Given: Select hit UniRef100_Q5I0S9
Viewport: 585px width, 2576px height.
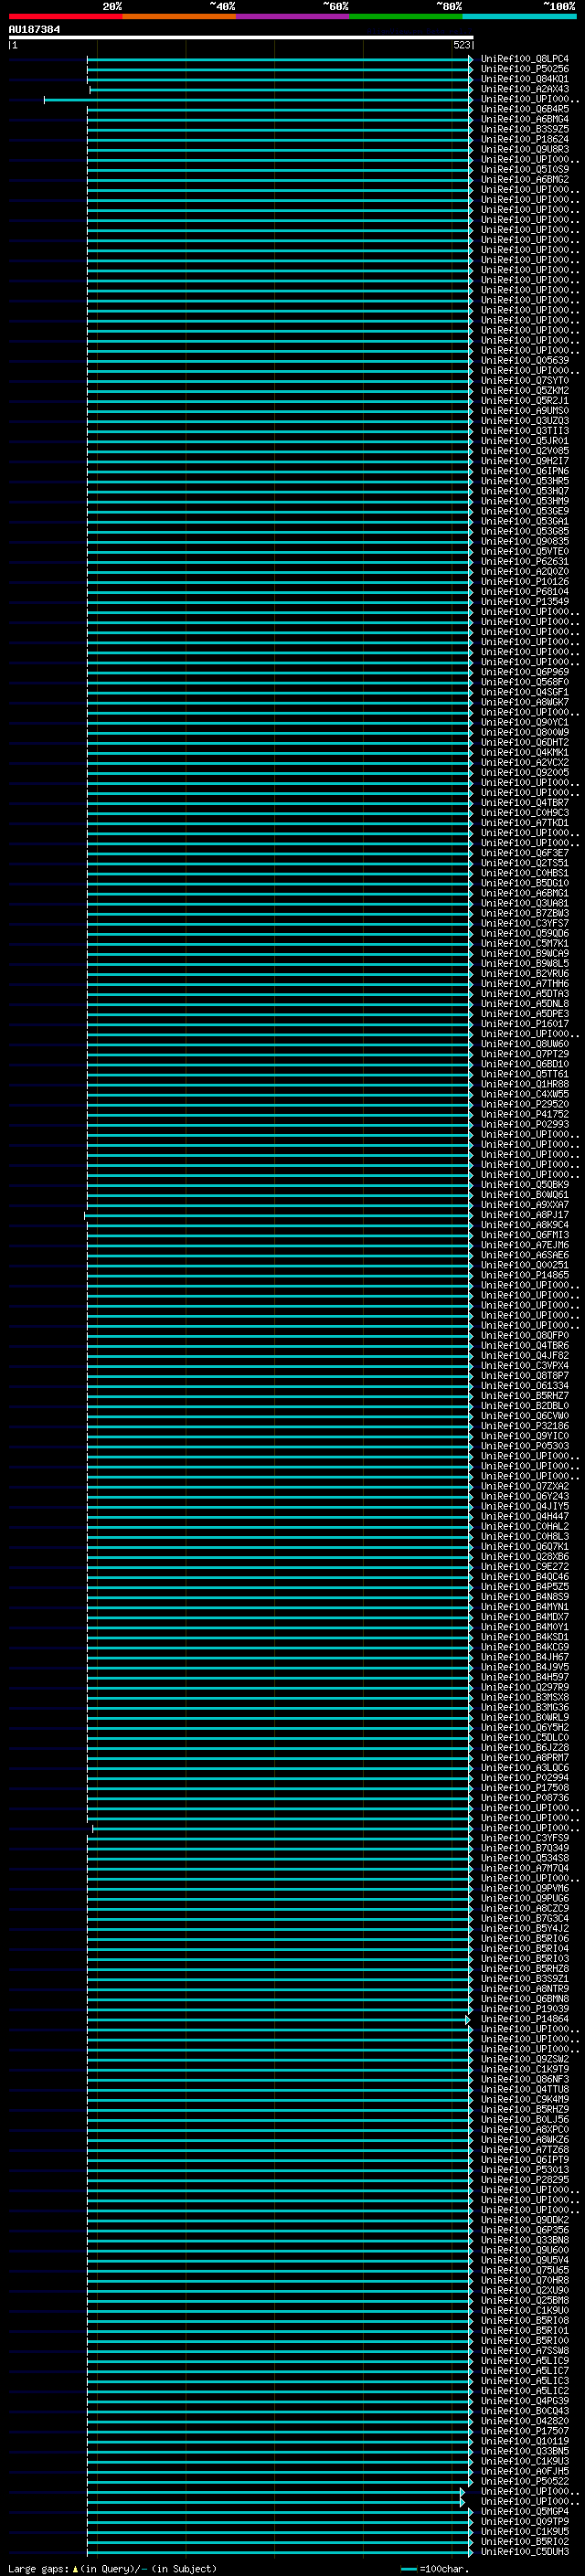Looking at the screenshot, I should click(524, 169).
